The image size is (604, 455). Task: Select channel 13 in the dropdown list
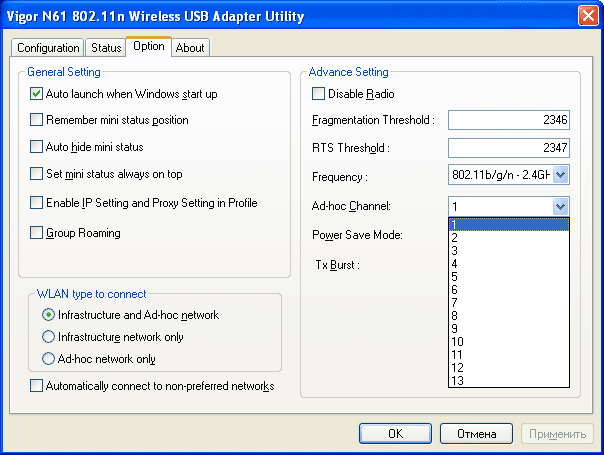coord(509,381)
